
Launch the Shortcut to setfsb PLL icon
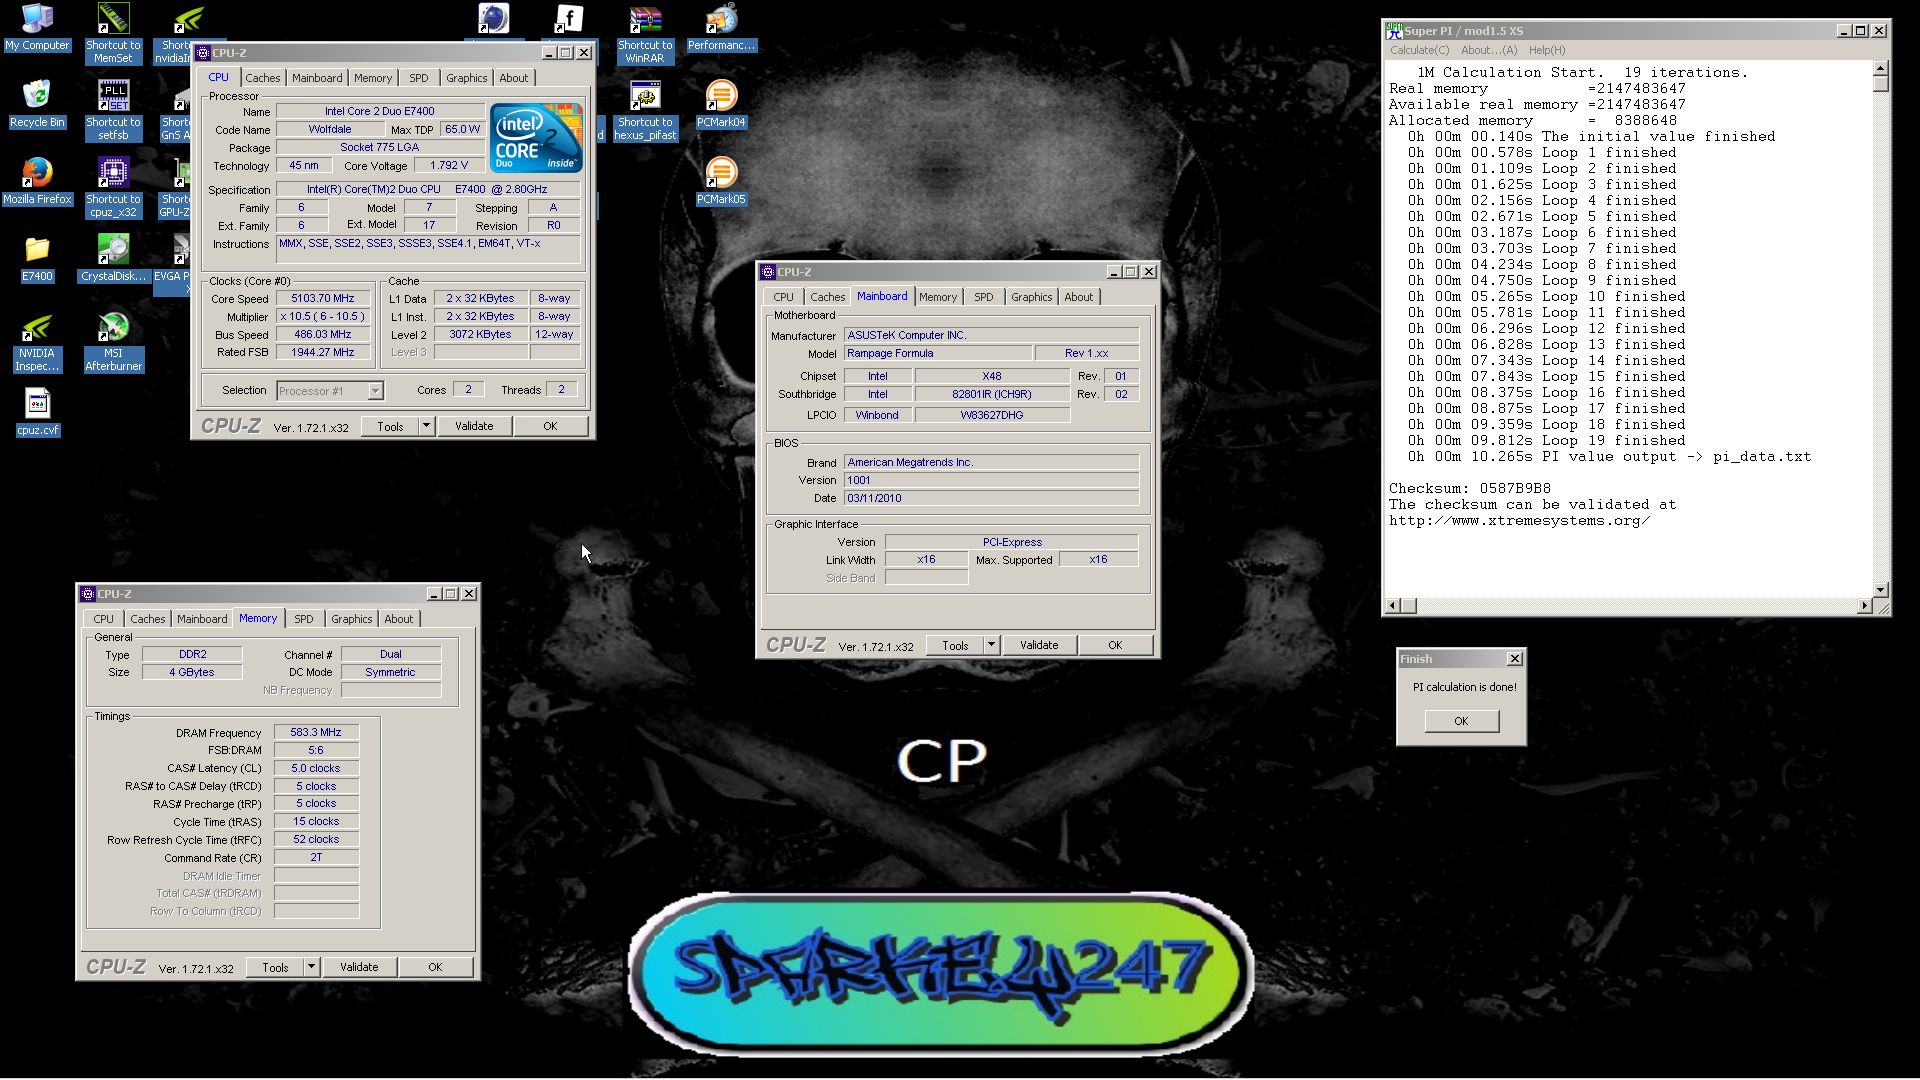[x=113, y=110]
